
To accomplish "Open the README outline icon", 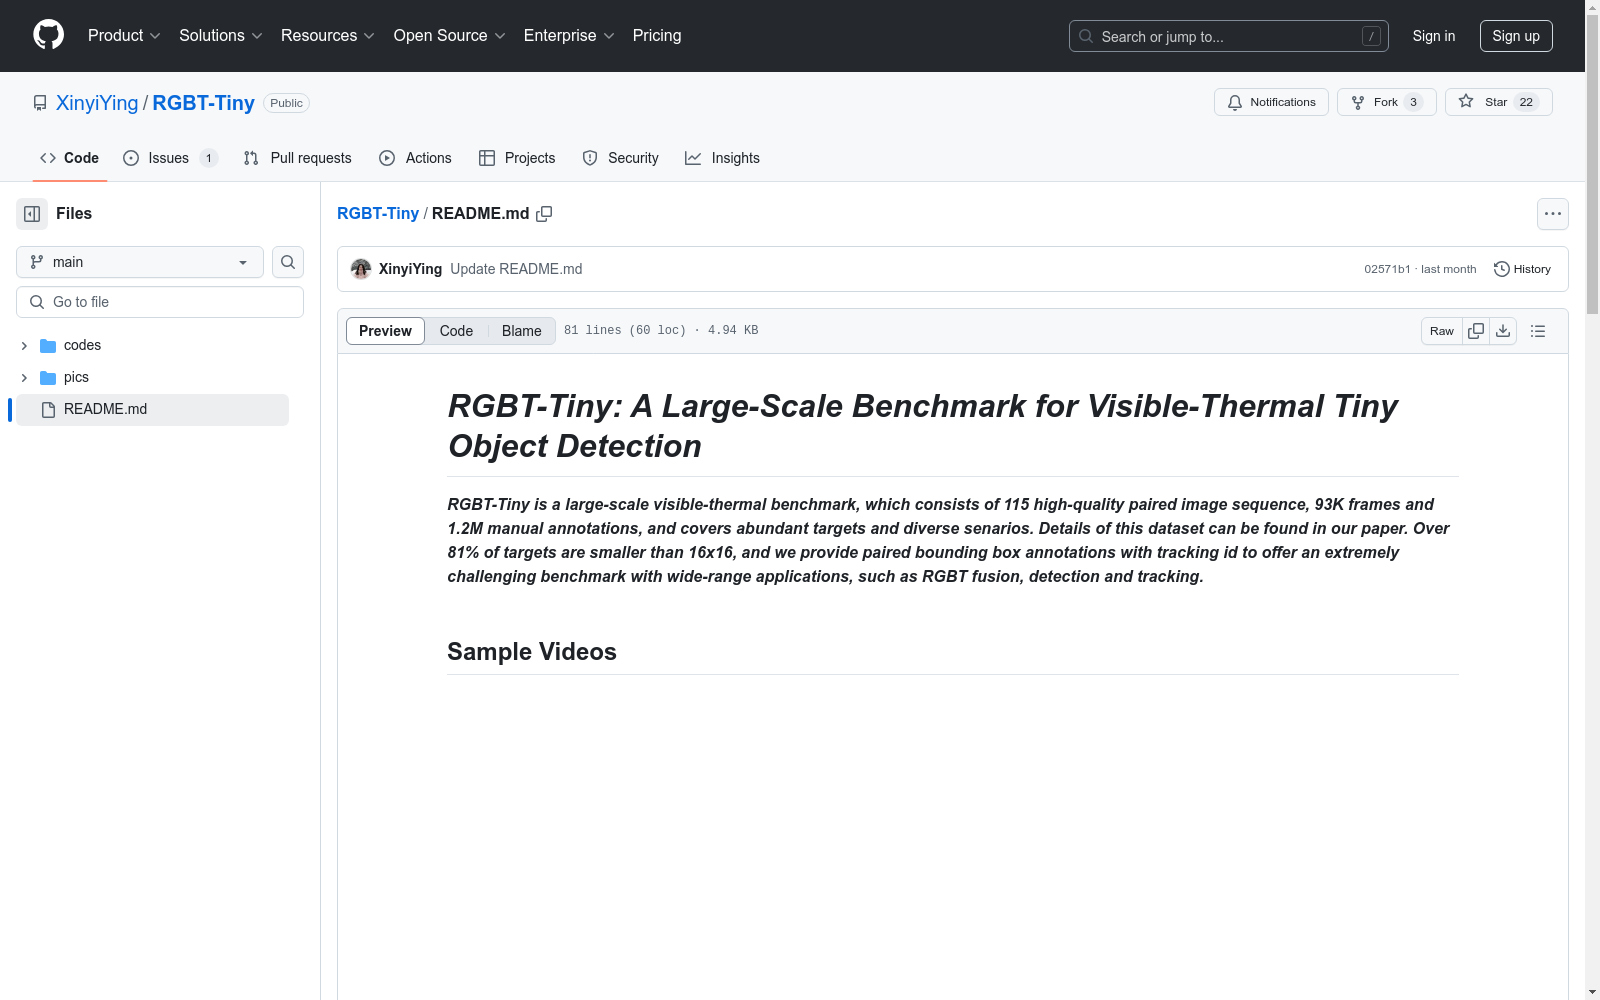I will [x=1538, y=331].
